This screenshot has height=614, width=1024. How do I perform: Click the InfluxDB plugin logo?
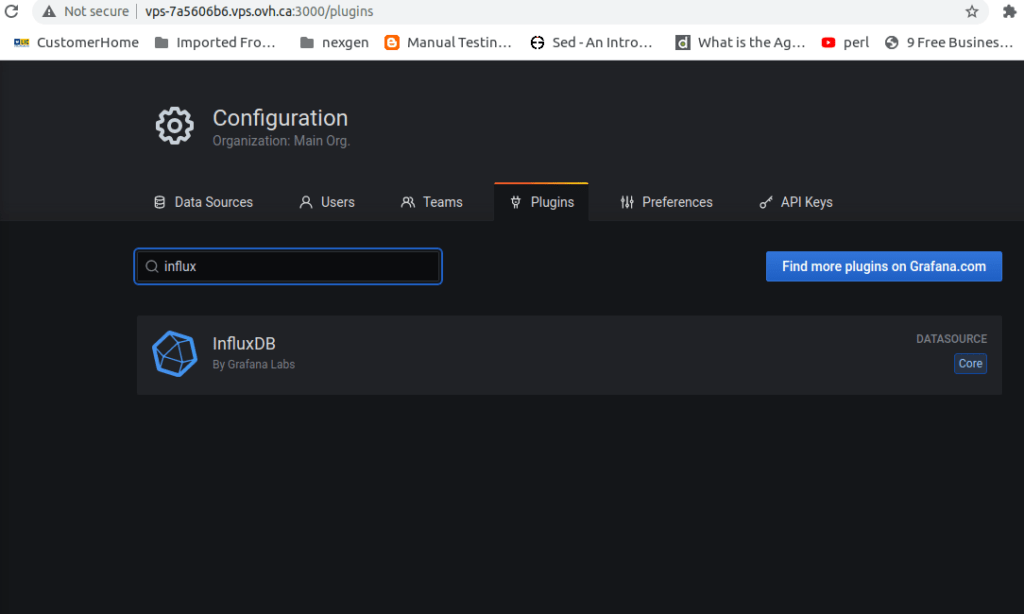[174, 353]
